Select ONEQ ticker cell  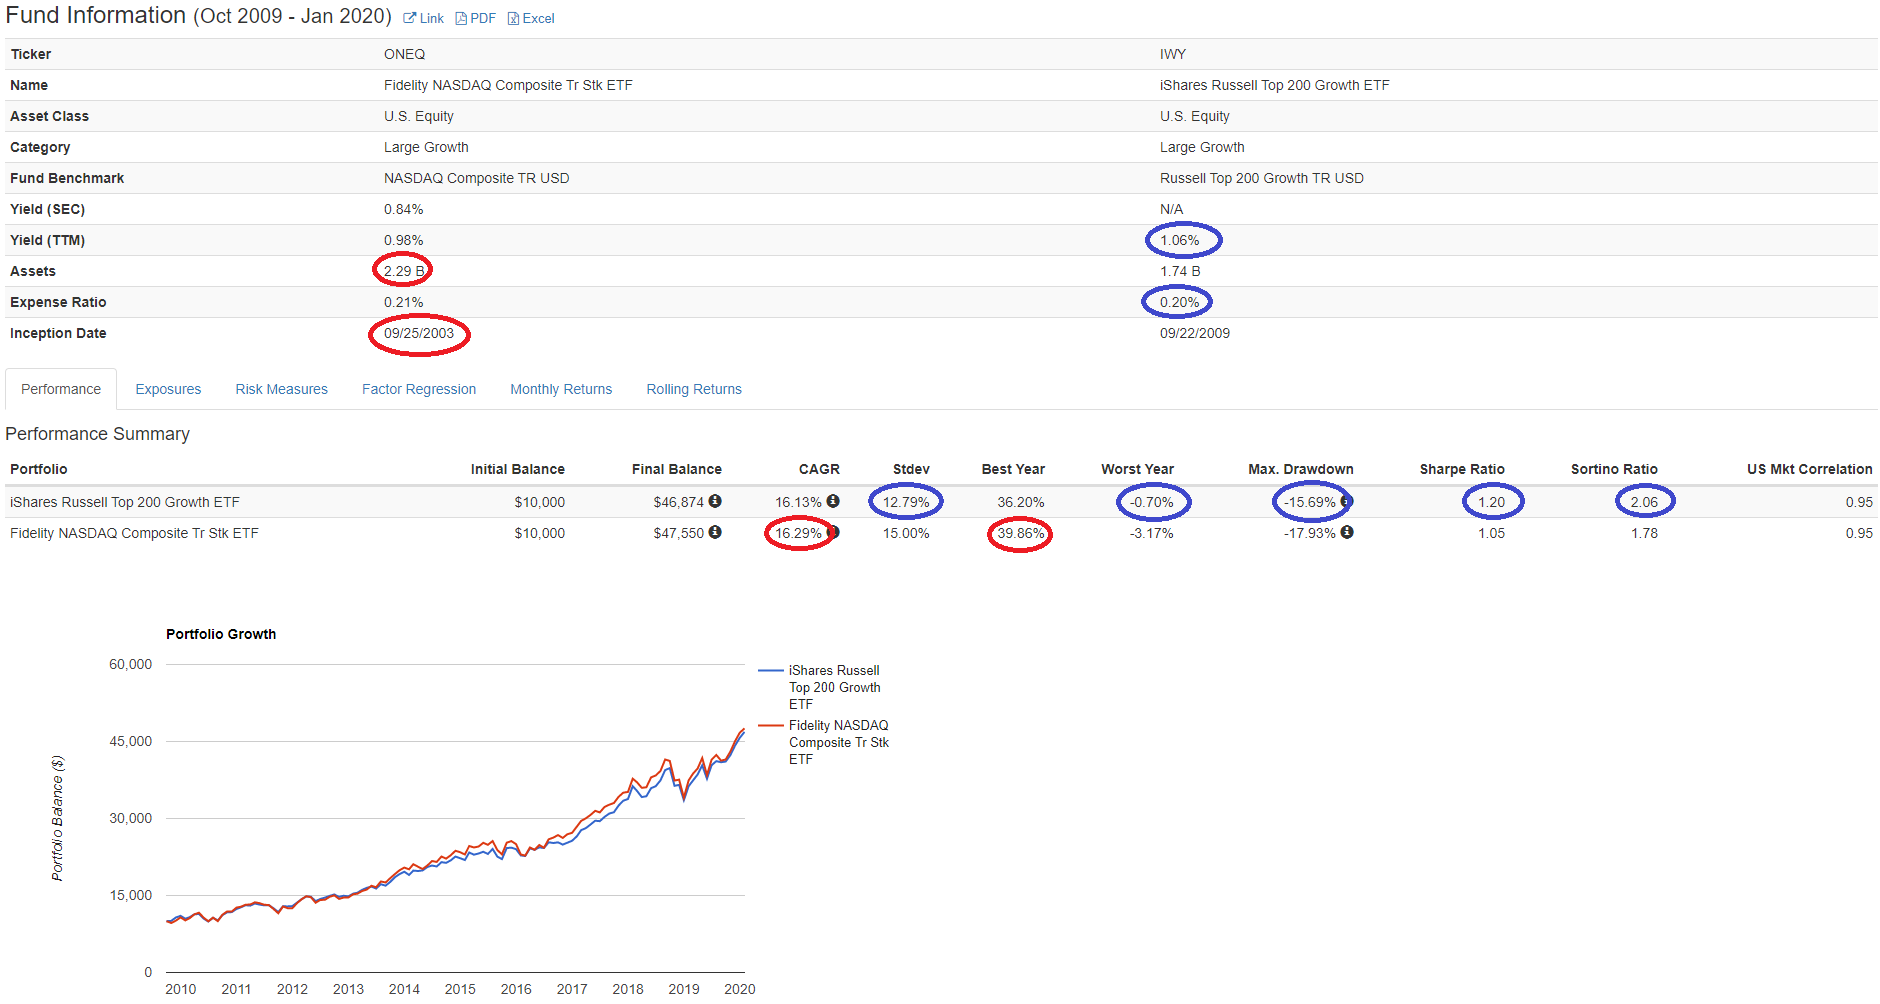(x=405, y=54)
